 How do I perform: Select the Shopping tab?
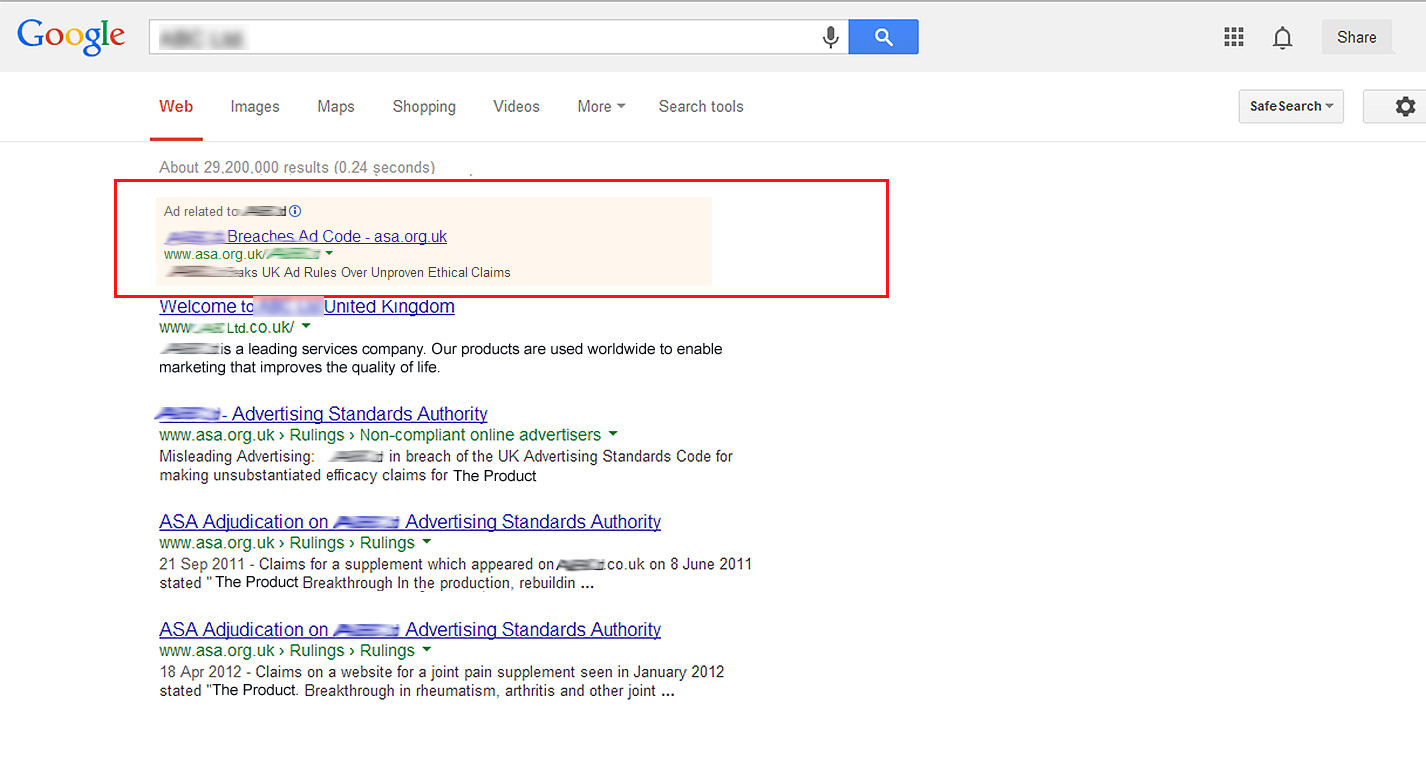(x=424, y=107)
